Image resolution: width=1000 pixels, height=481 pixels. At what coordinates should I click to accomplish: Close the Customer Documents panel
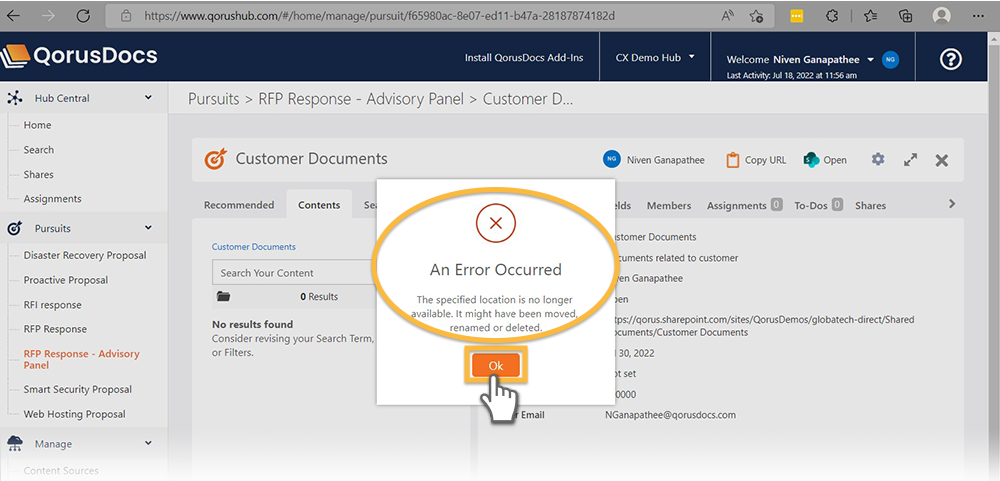point(941,160)
